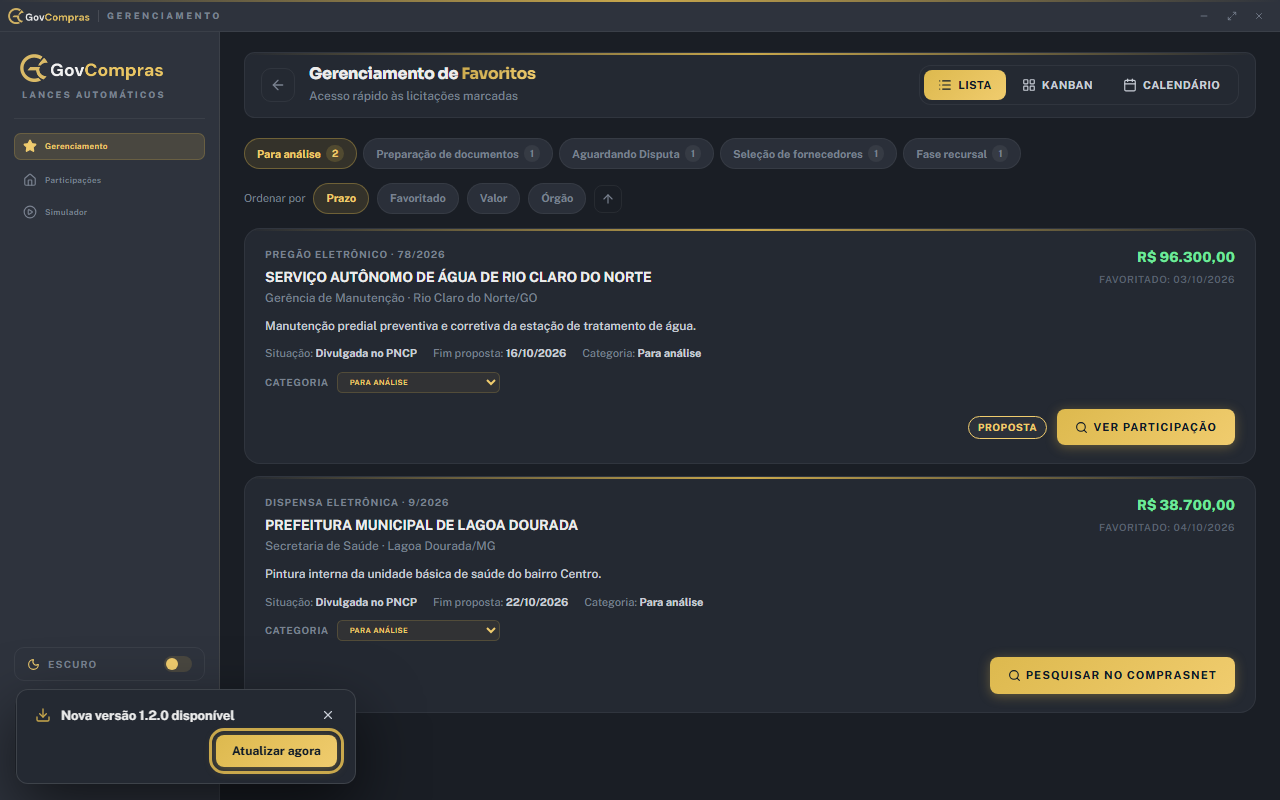The width and height of the screenshot is (1280, 800).
Task: Click the title Prefeitura Municipal de Lagoa Dourada
Action: point(421,525)
